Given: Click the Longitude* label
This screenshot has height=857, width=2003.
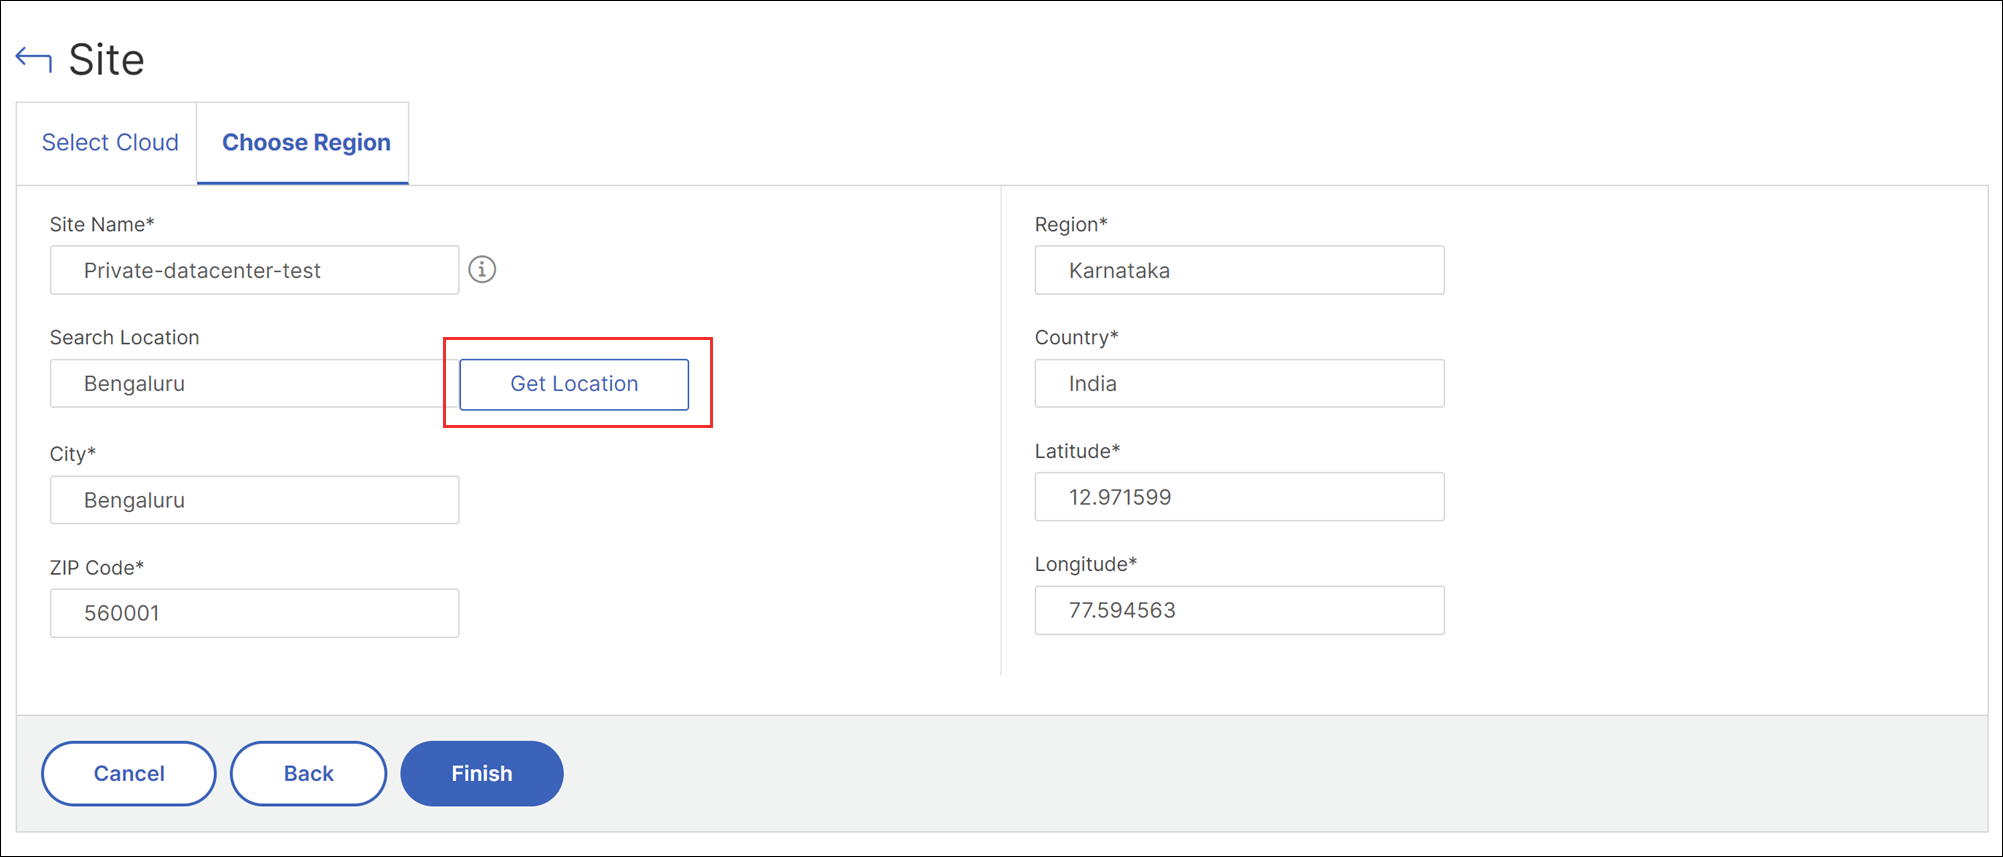Looking at the screenshot, I should point(1086,564).
